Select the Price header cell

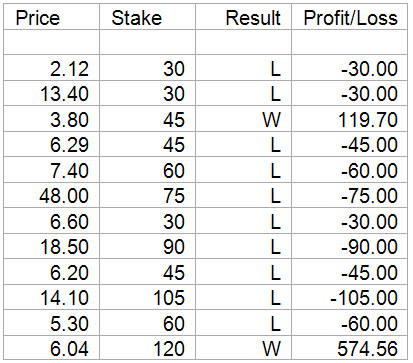pyautogui.click(x=52, y=17)
